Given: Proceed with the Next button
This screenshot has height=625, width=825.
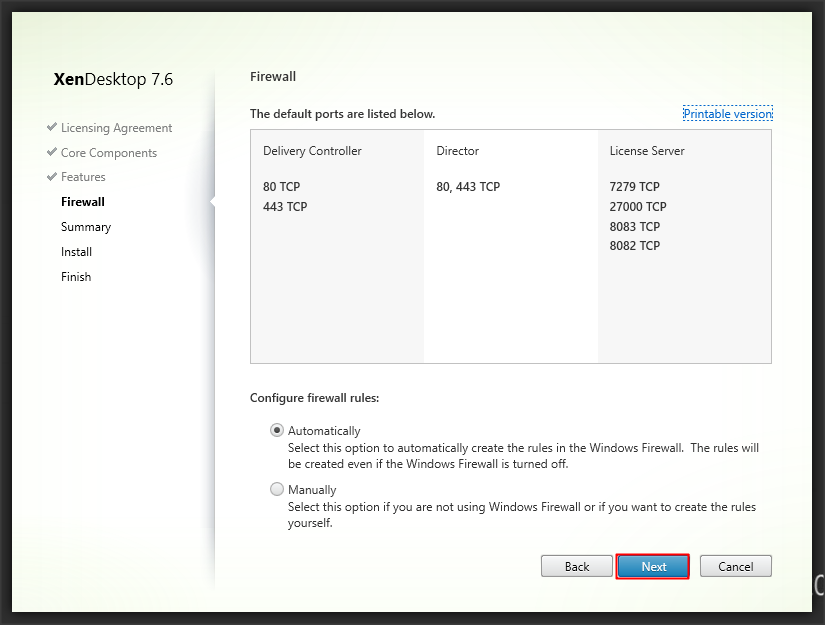Looking at the screenshot, I should coord(653,567).
